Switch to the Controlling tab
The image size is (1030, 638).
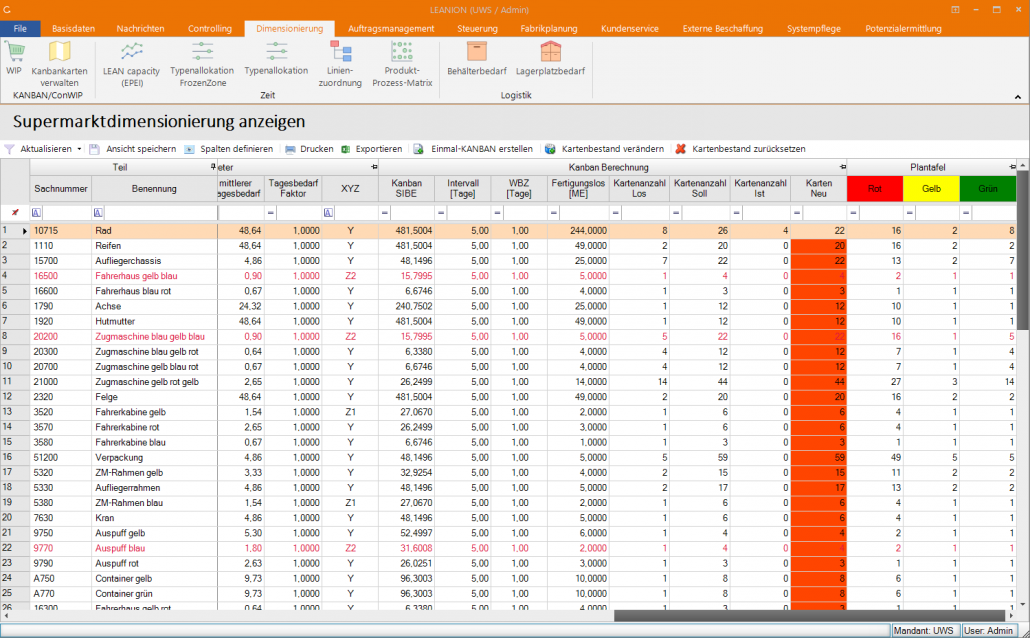point(210,28)
